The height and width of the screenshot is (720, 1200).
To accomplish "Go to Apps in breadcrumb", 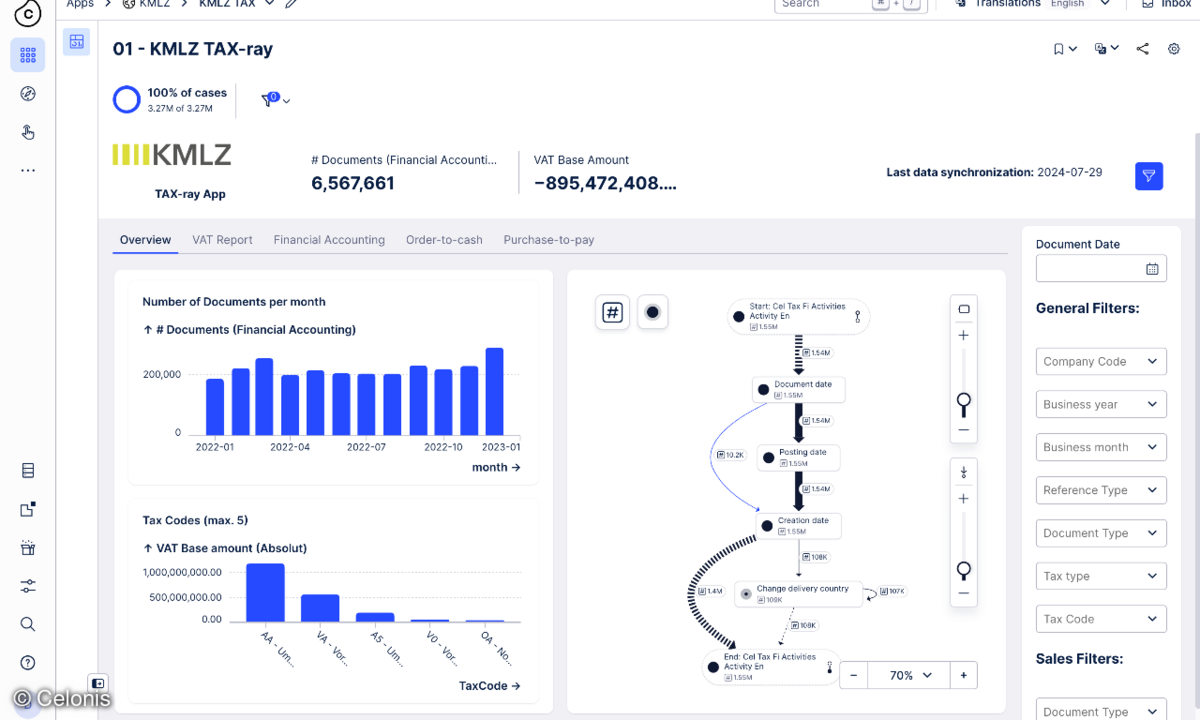I will coord(80,4).
